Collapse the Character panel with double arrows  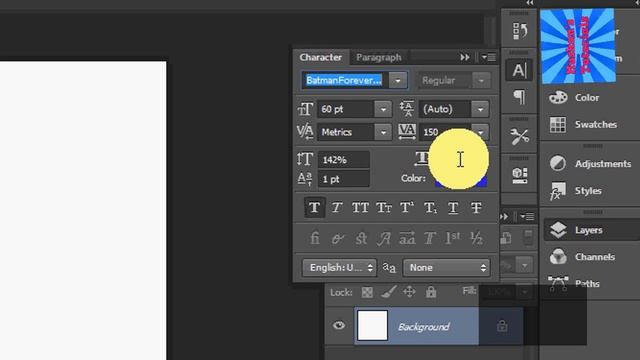point(464,58)
